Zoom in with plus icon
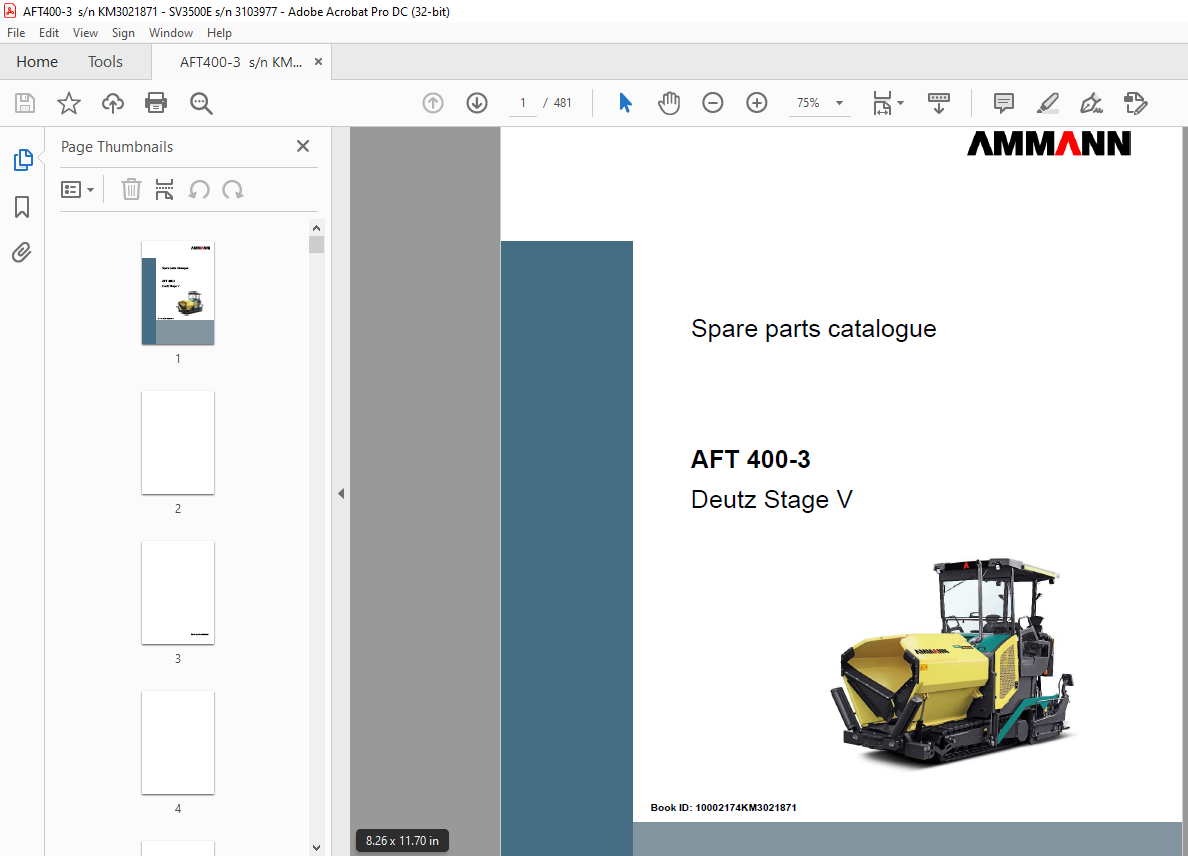1188x856 pixels. (757, 103)
